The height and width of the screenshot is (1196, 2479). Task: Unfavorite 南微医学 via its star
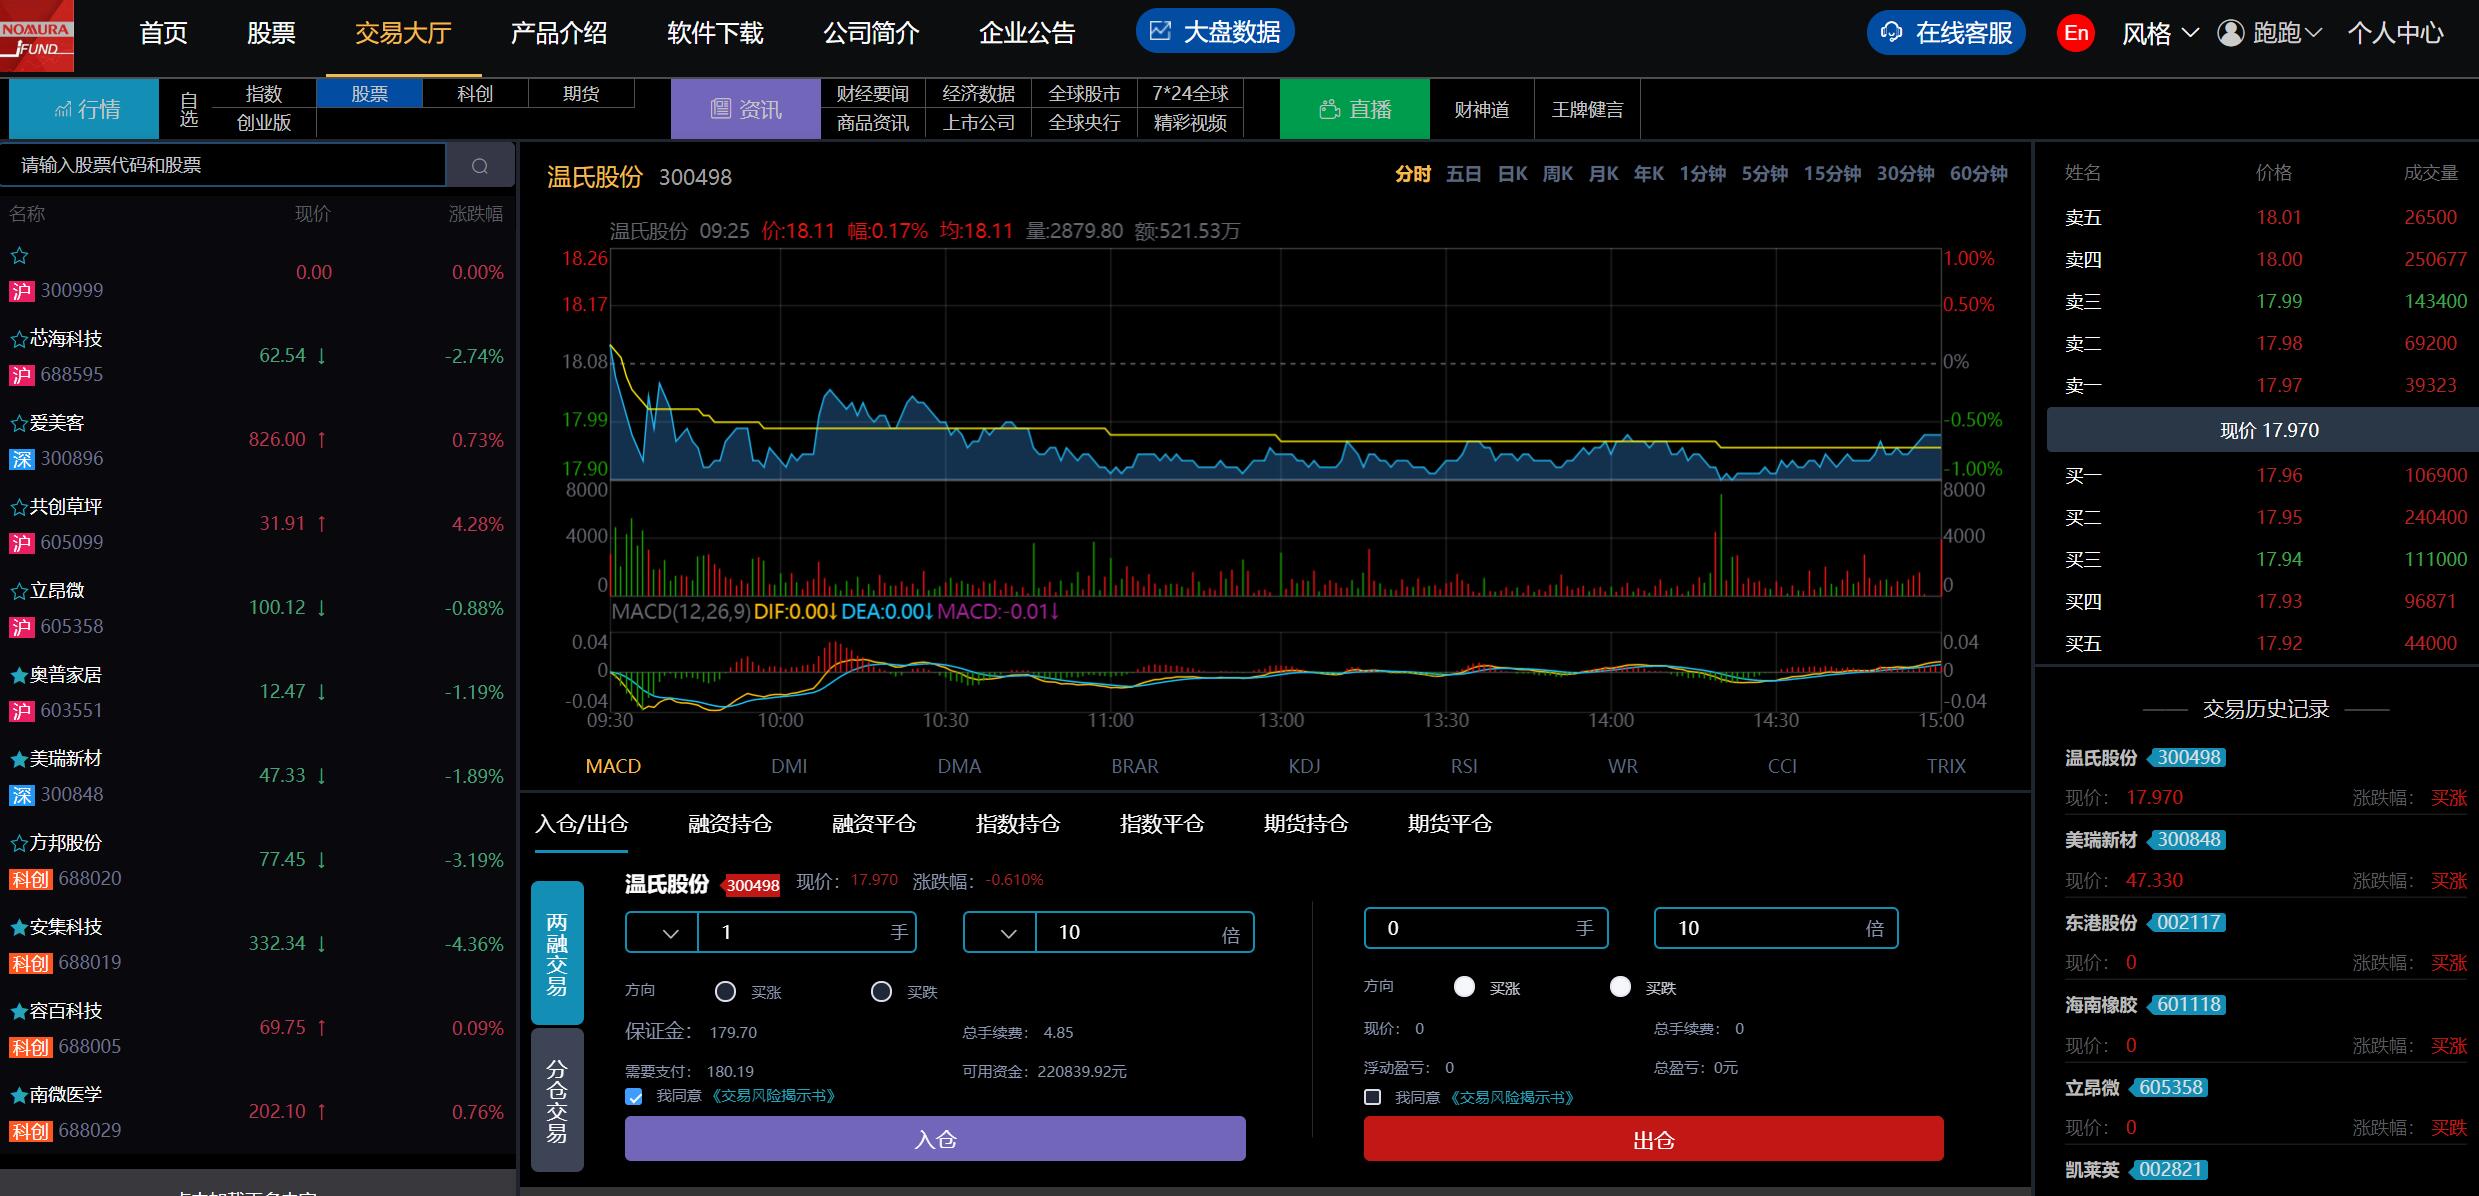18,1095
